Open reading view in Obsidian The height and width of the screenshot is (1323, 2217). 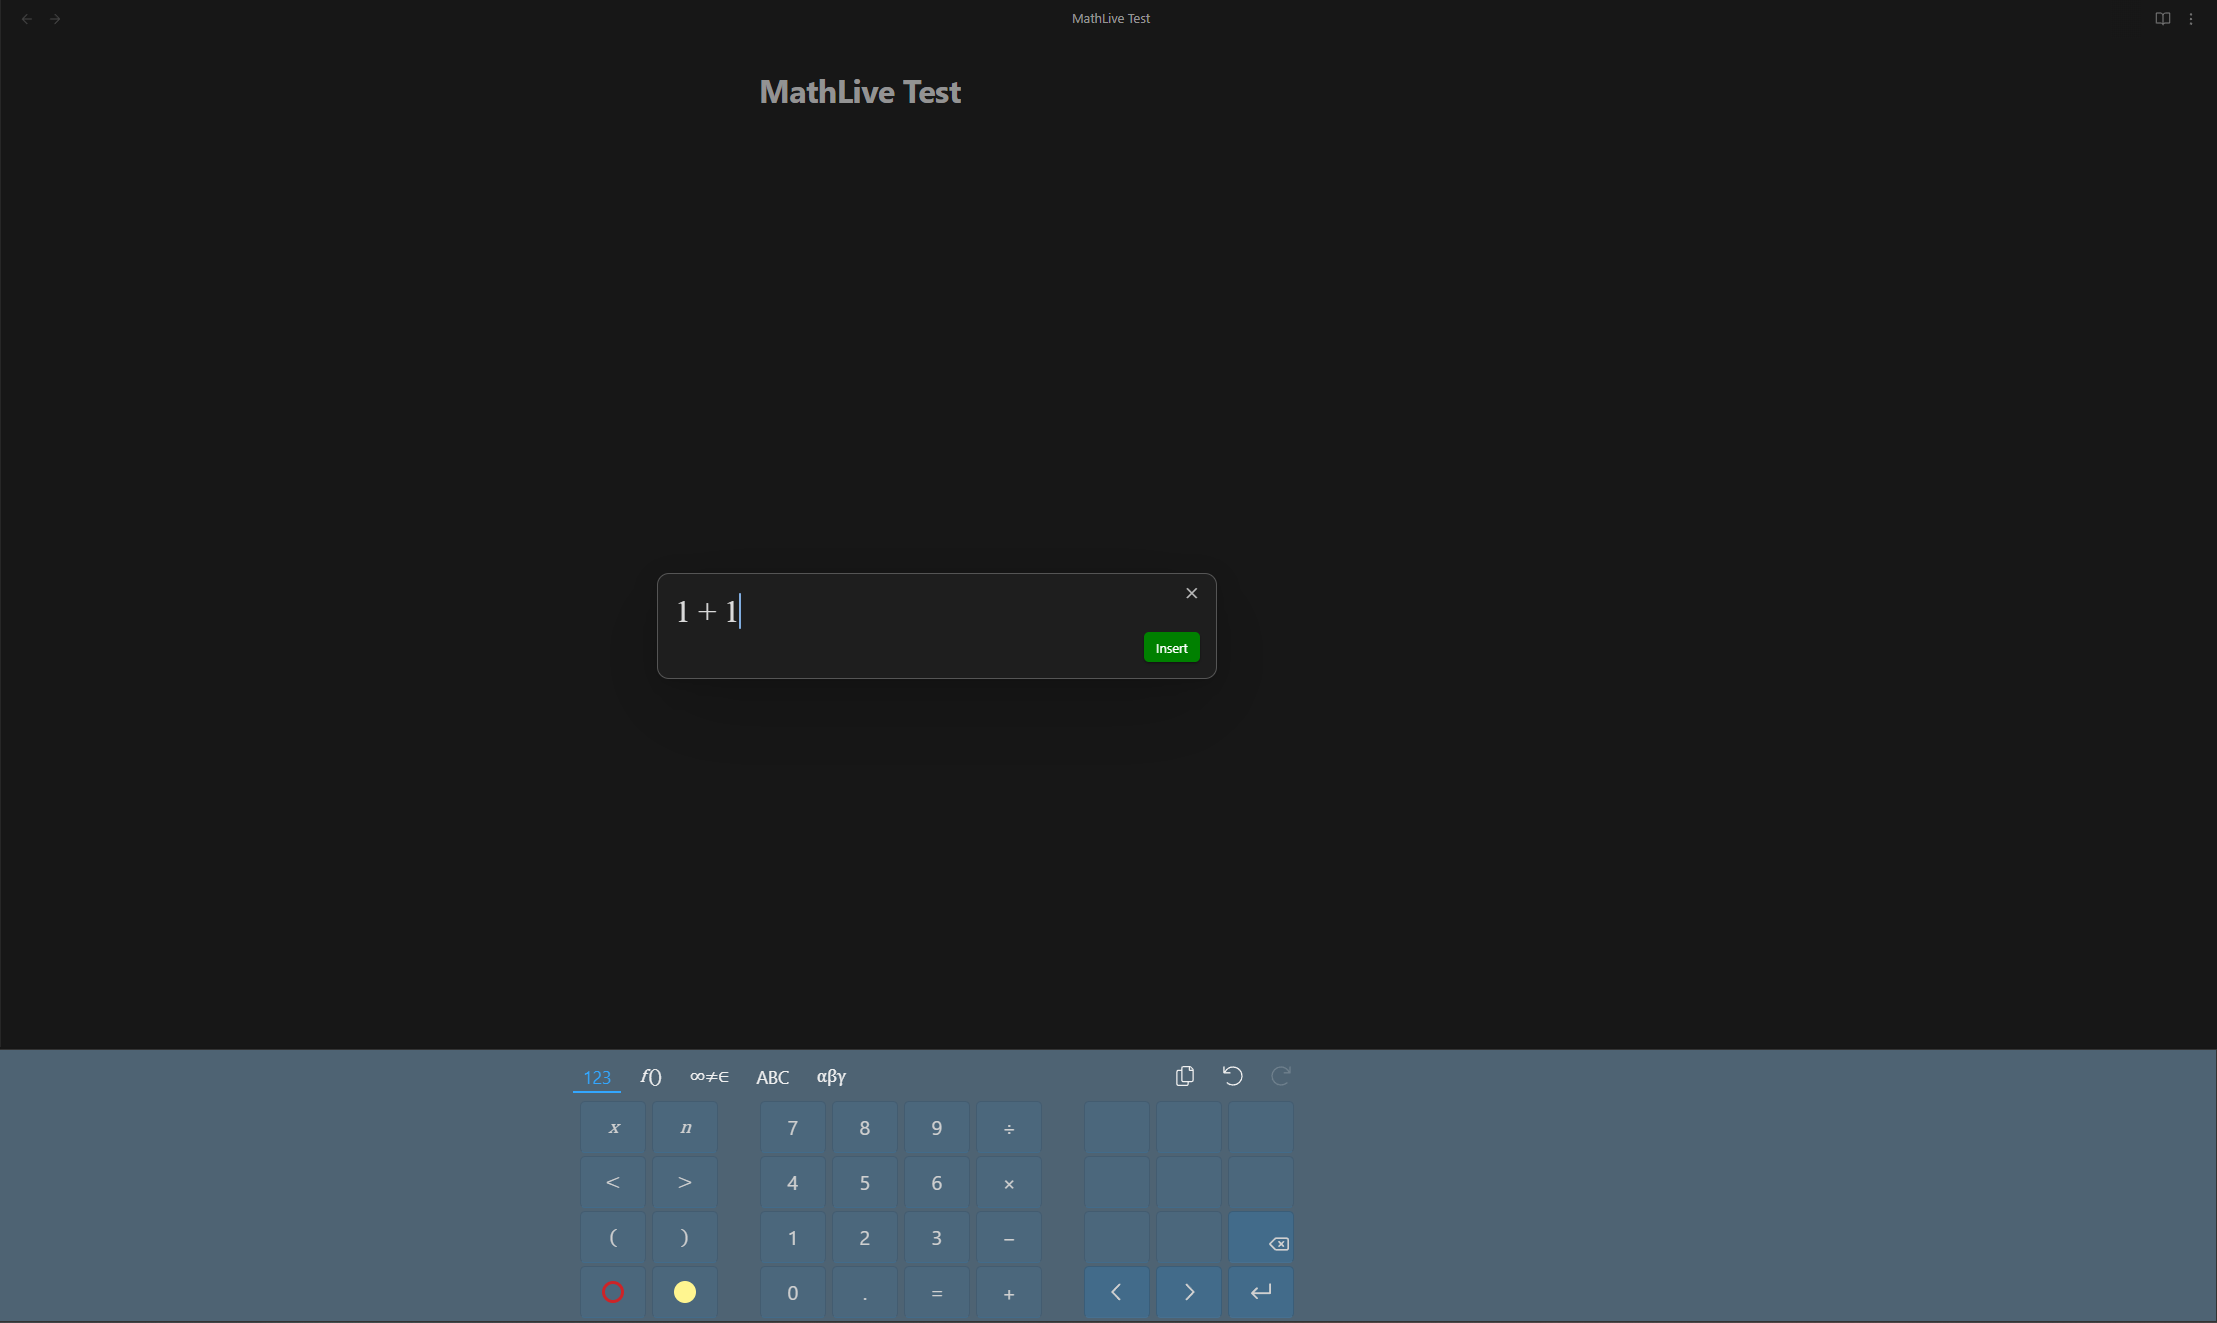tap(2162, 18)
